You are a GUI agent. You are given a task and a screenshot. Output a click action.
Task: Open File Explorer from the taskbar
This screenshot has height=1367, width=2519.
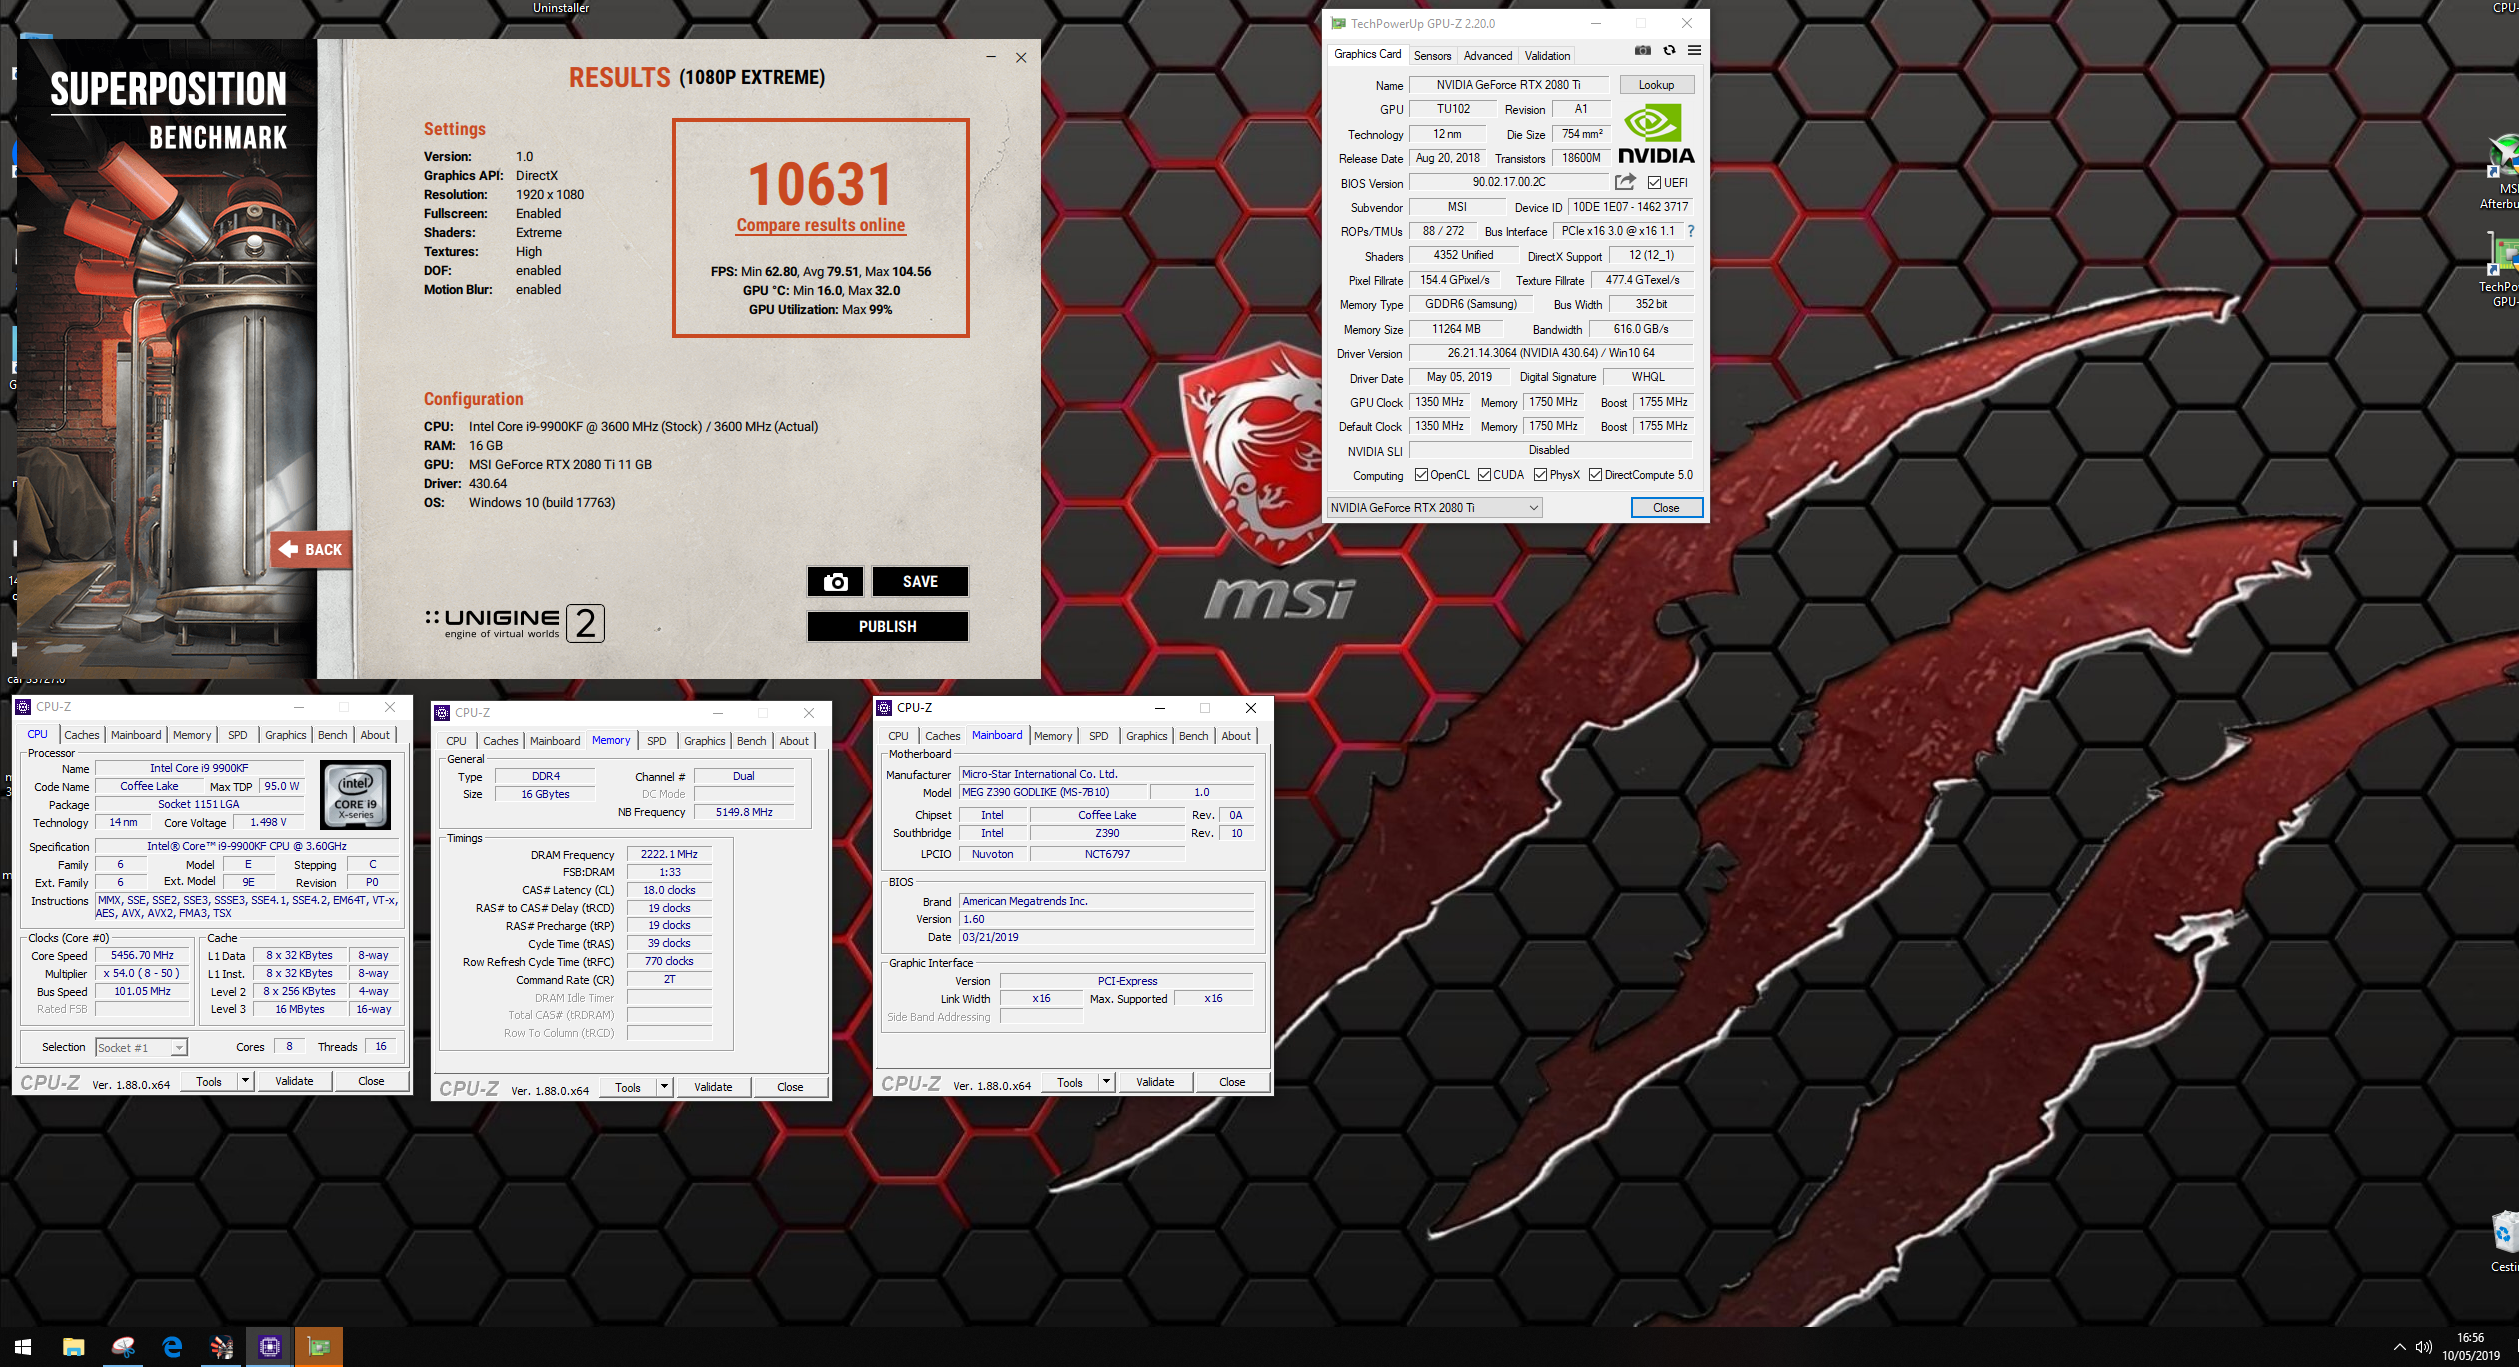click(x=73, y=1347)
